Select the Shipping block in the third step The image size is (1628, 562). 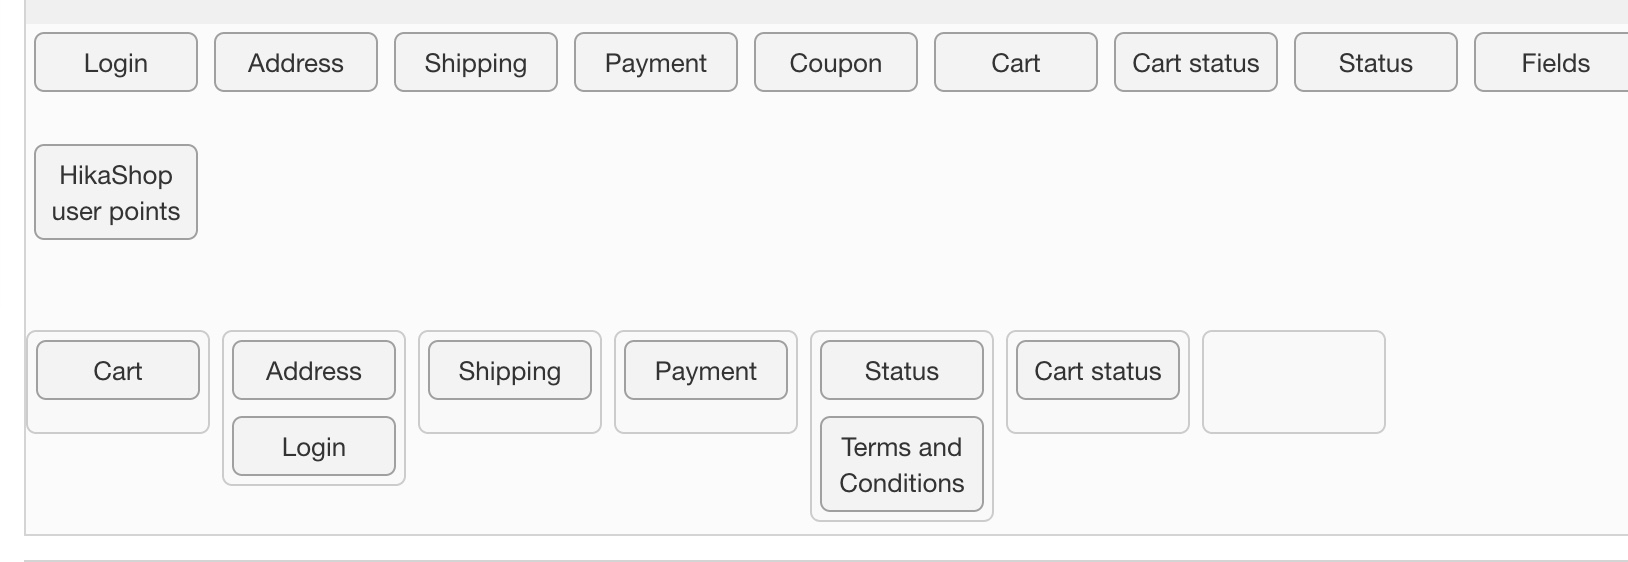(510, 371)
